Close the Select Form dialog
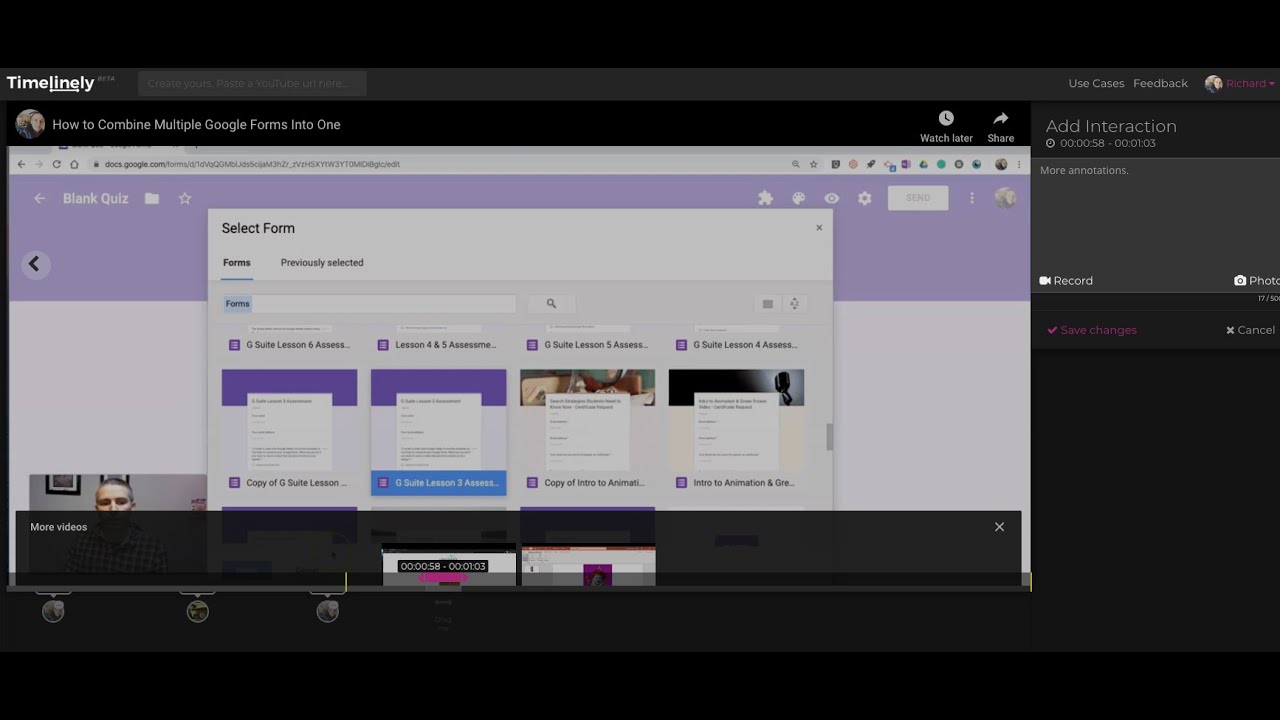This screenshot has height=720, width=1280. coord(819,227)
